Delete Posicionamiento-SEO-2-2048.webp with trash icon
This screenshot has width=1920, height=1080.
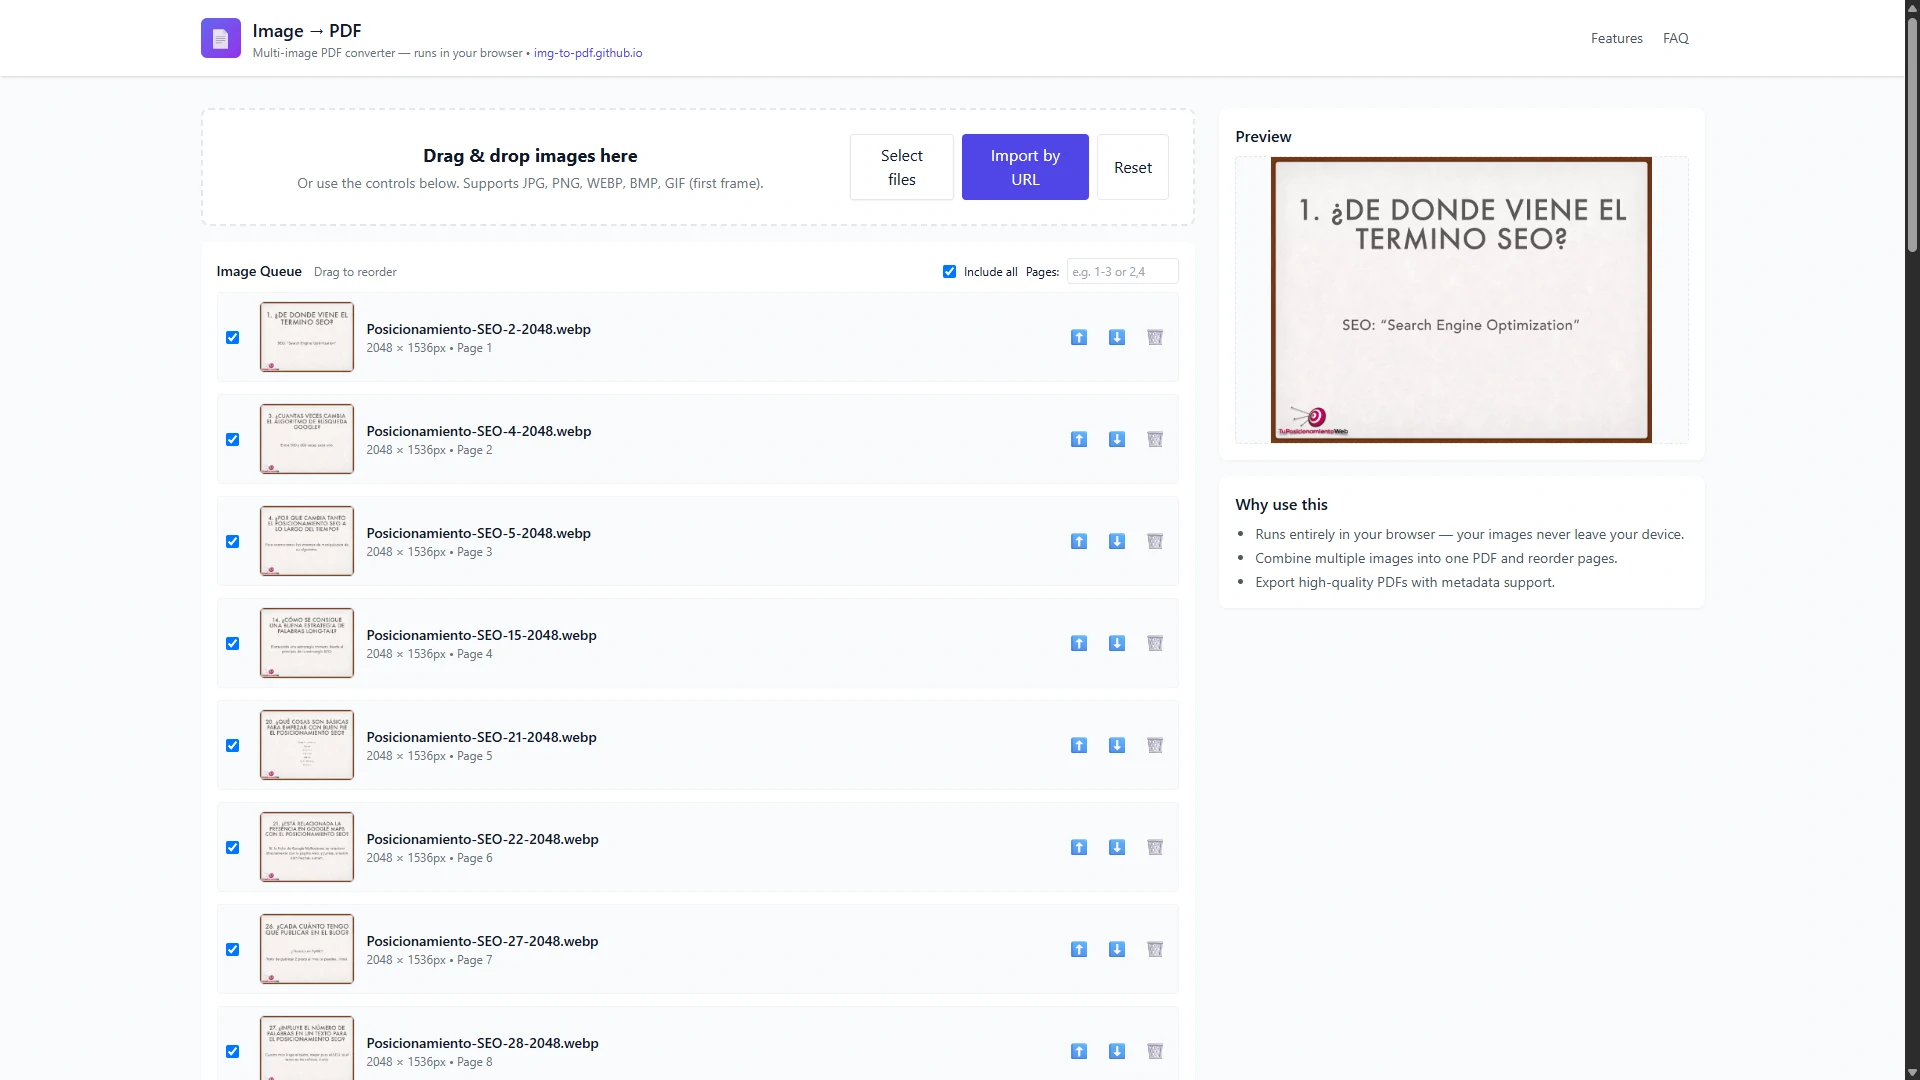point(1155,337)
